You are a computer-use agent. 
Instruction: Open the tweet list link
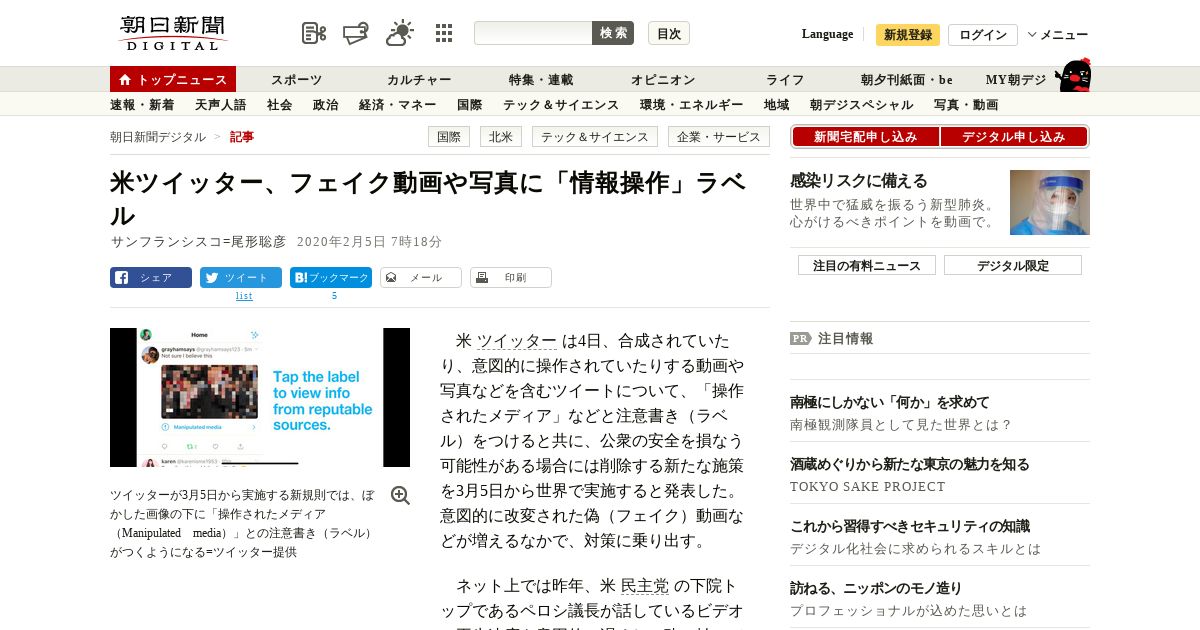(244, 296)
